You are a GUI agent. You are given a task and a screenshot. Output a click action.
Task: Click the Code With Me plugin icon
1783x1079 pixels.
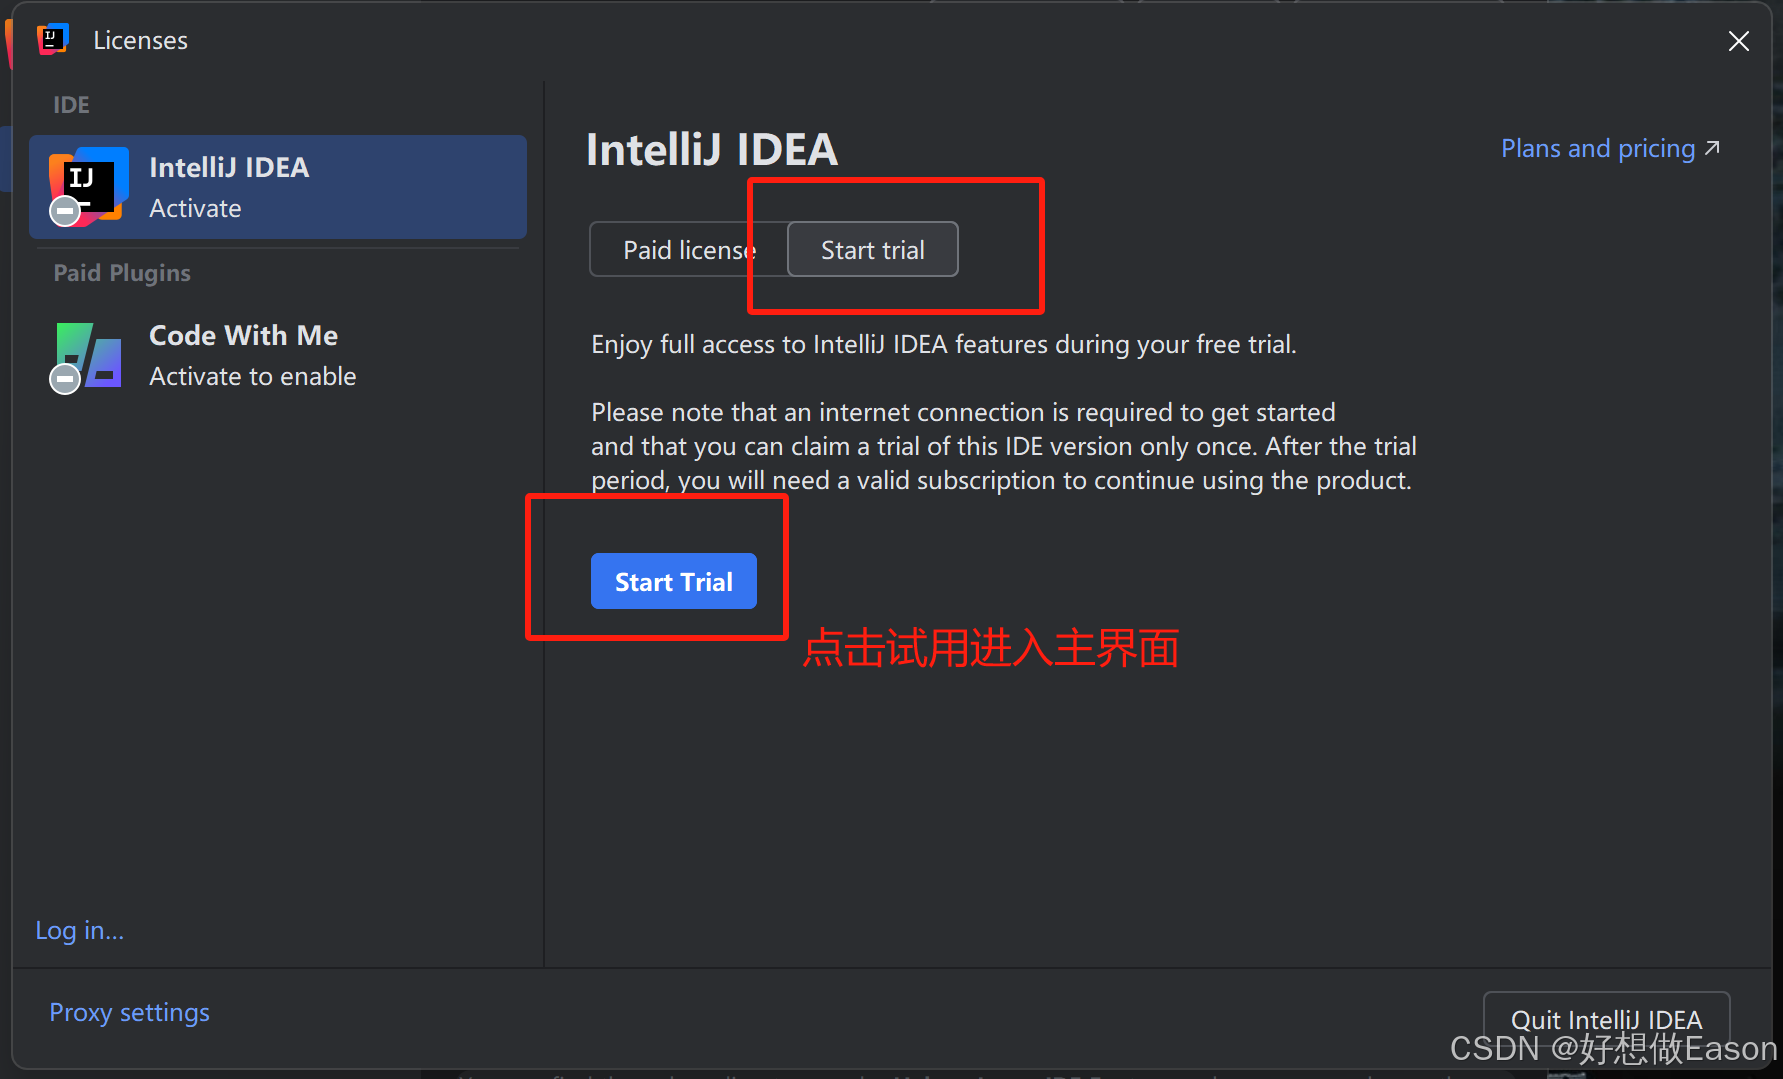click(87, 356)
